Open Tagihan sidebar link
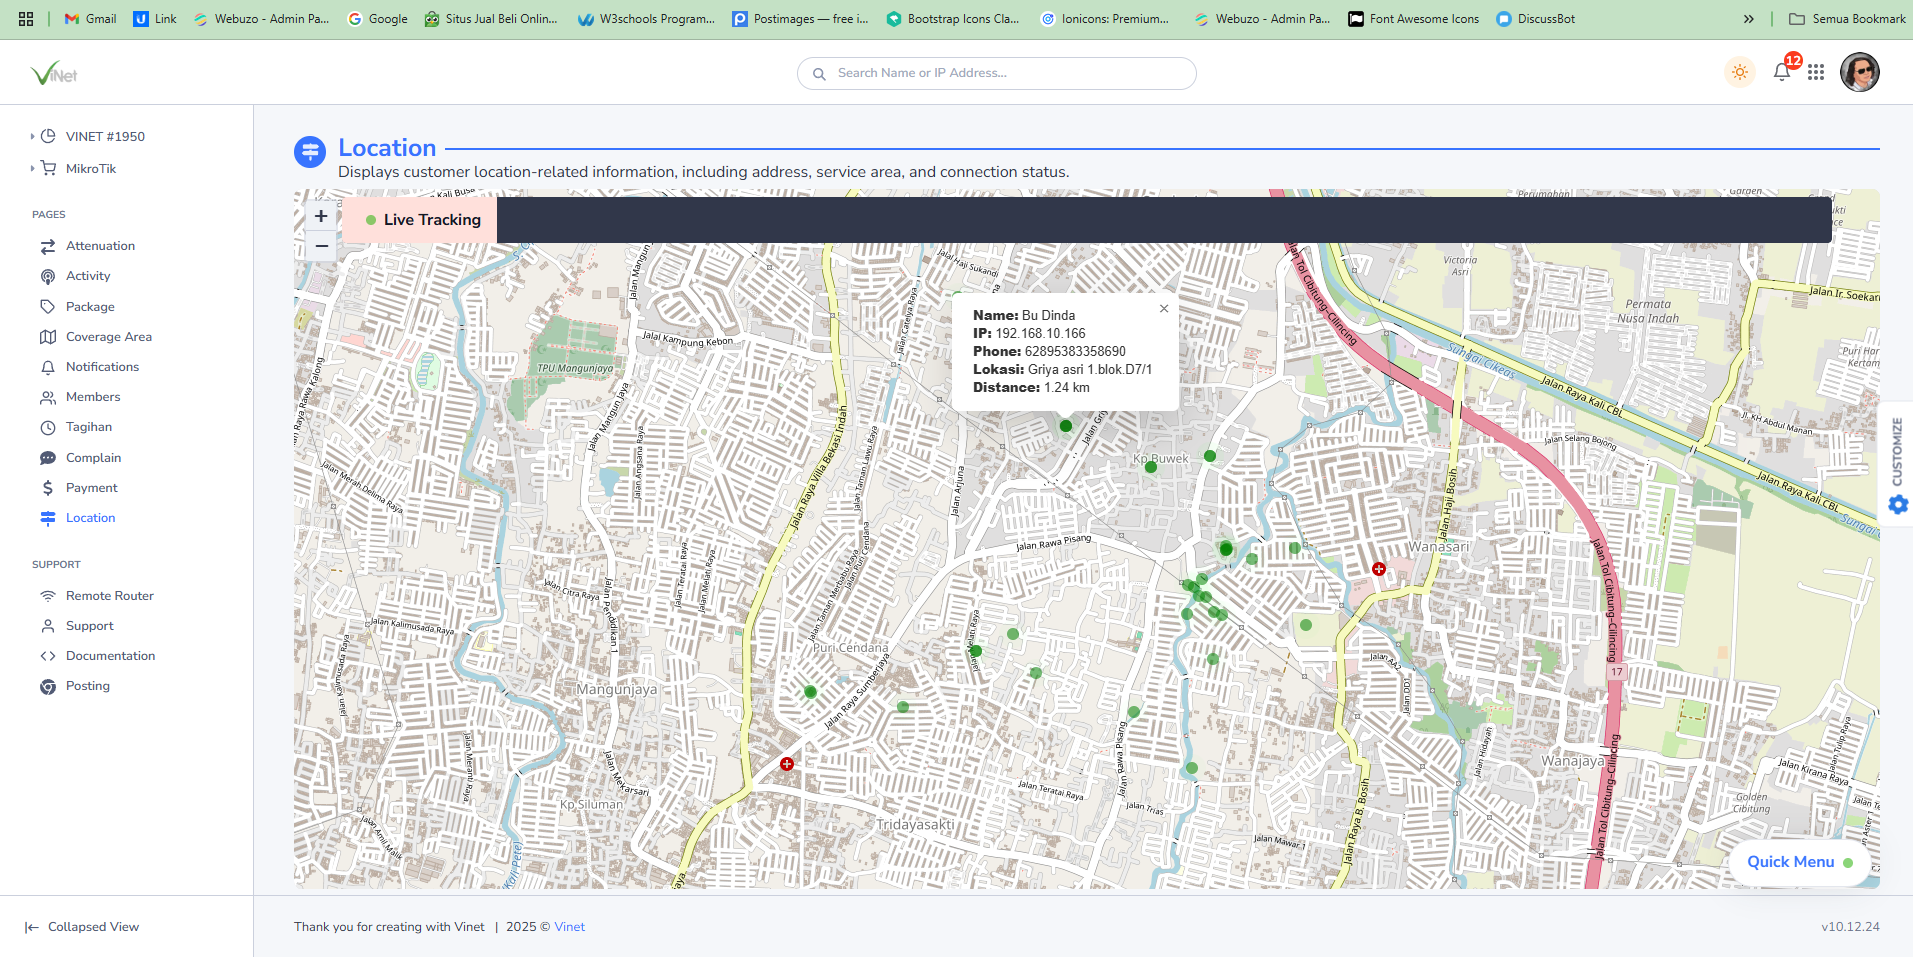Screen dimensions: 1913x957 click(89, 427)
